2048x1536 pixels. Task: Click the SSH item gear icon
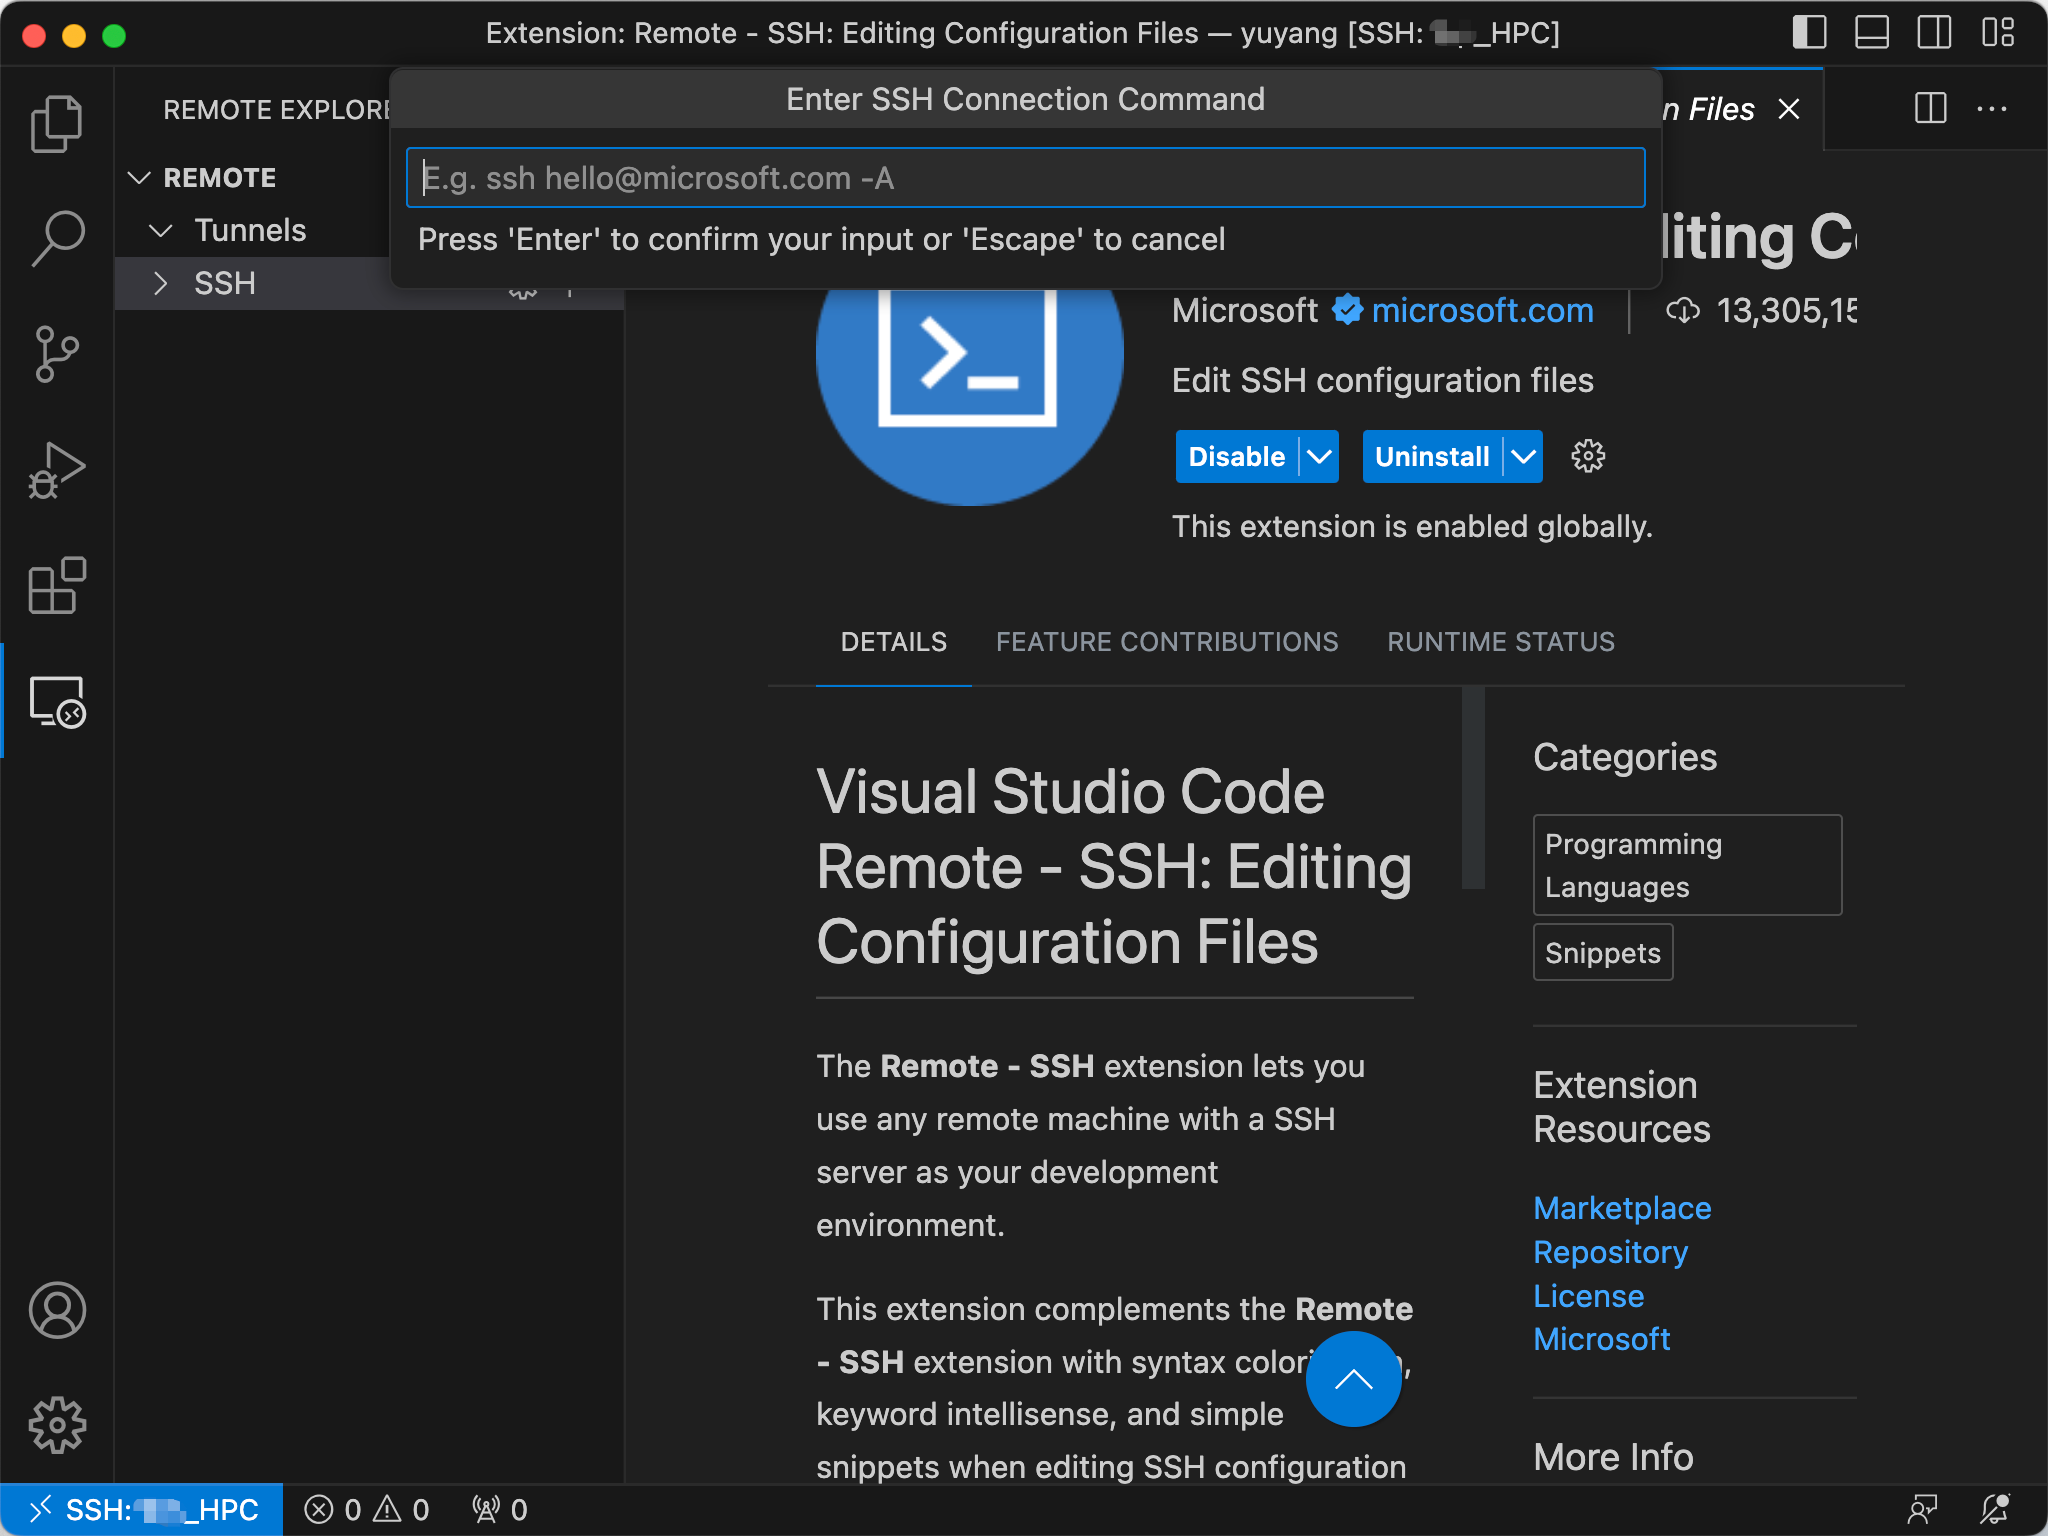pos(523,294)
